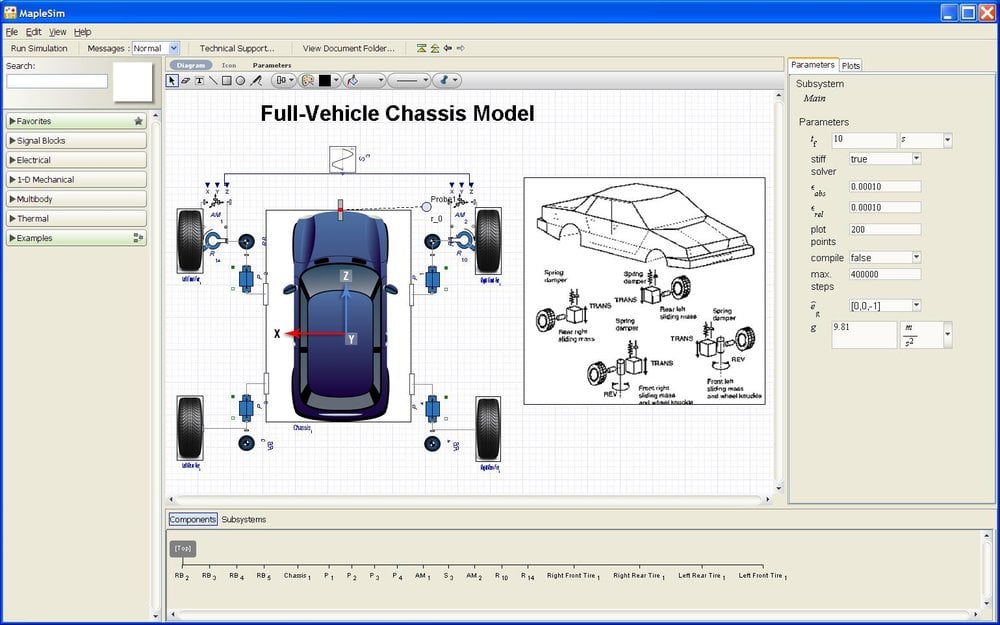Open the Edit menu

[x=34, y=32]
